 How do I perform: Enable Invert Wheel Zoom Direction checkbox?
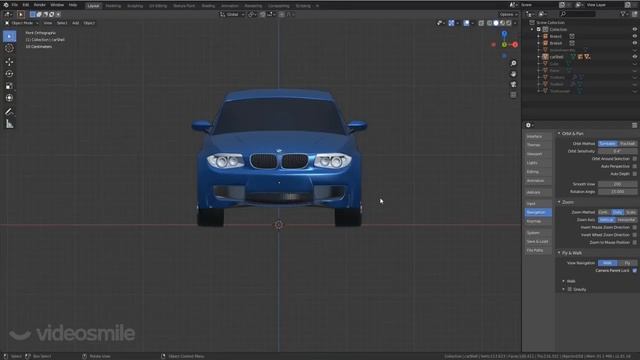(x=634, y=235)
